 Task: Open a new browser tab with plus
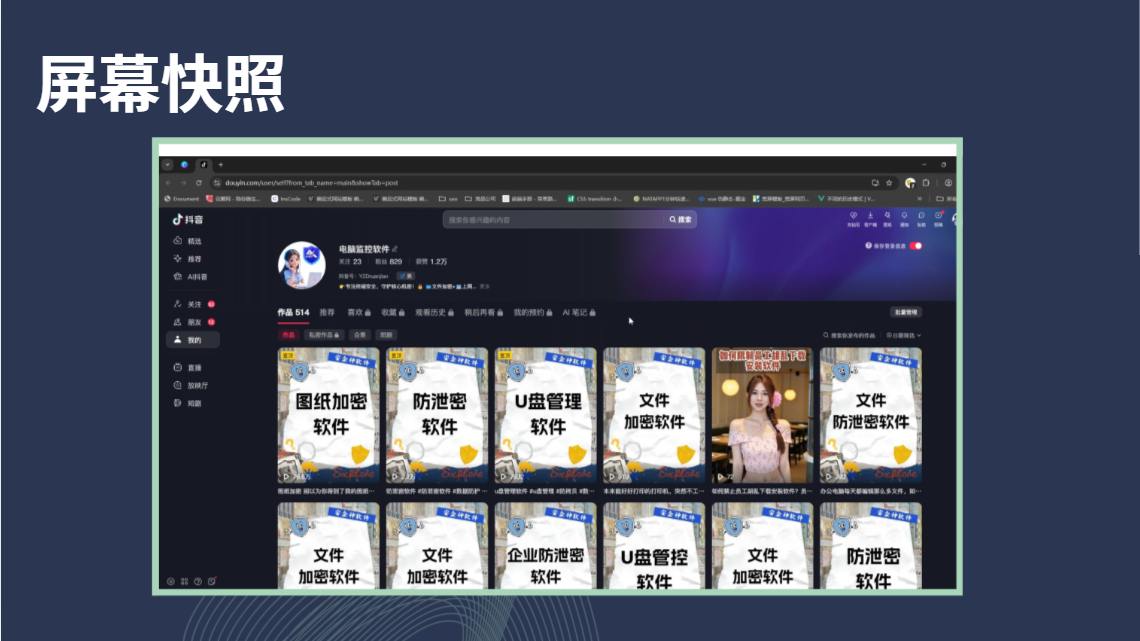pos(221,165)
